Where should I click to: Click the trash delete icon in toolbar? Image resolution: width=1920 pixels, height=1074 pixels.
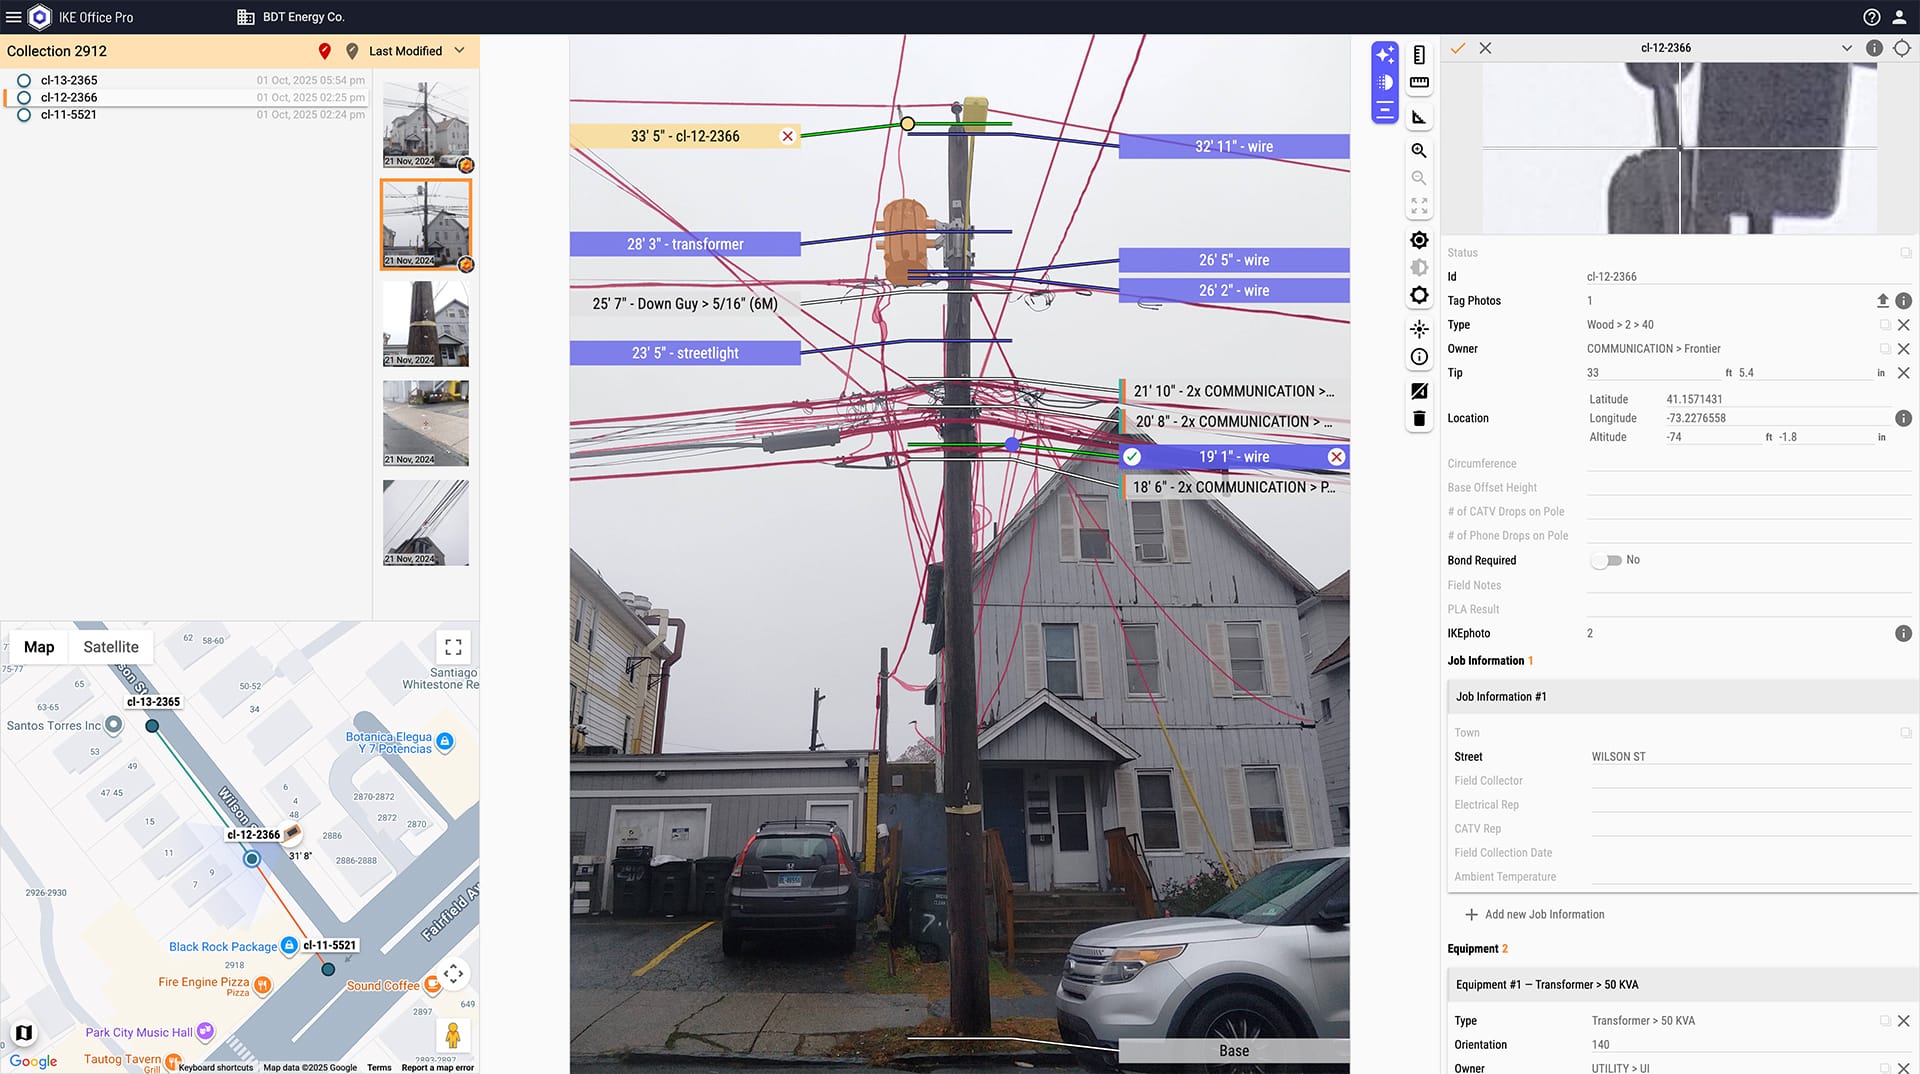(x=1418, y=419)
